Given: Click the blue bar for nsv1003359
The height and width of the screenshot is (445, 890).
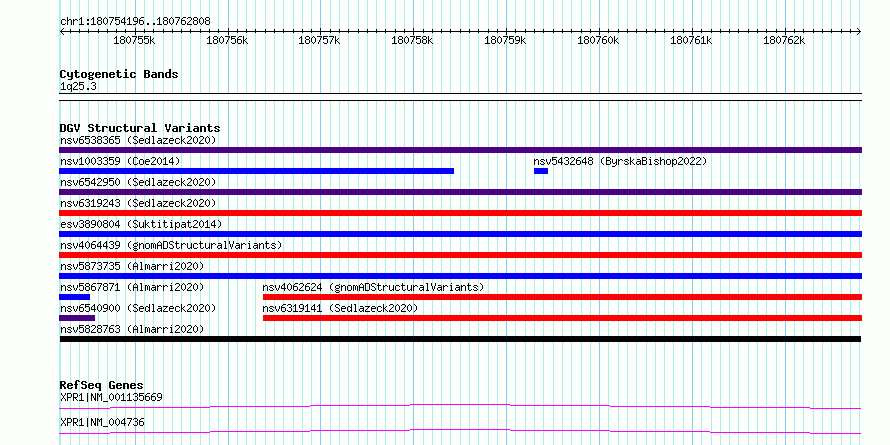Looking at the screenshot, I should [x=257, y=171].
